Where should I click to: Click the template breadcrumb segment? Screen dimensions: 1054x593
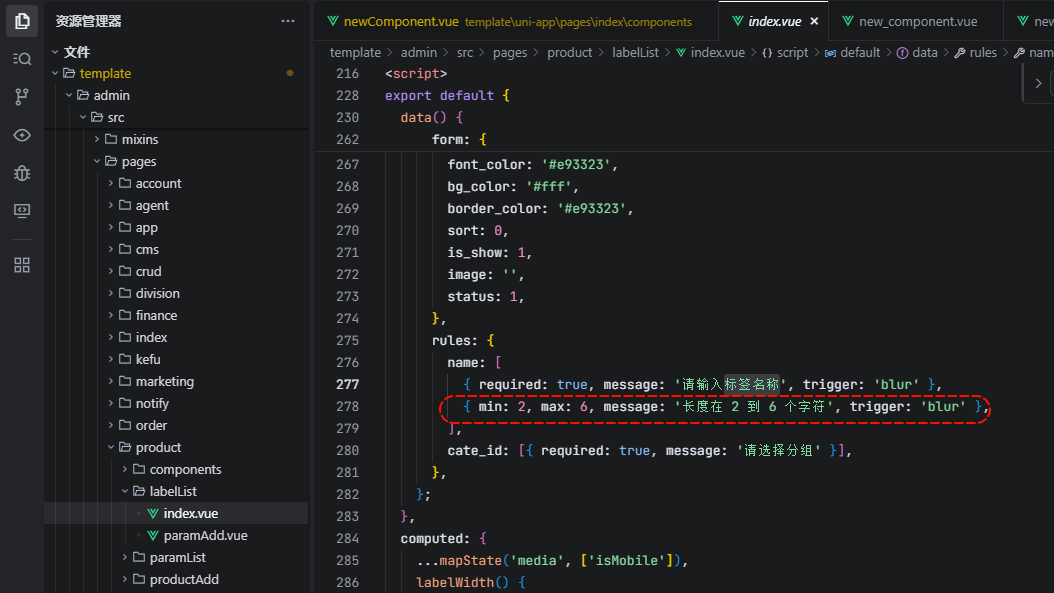(355, 52)
